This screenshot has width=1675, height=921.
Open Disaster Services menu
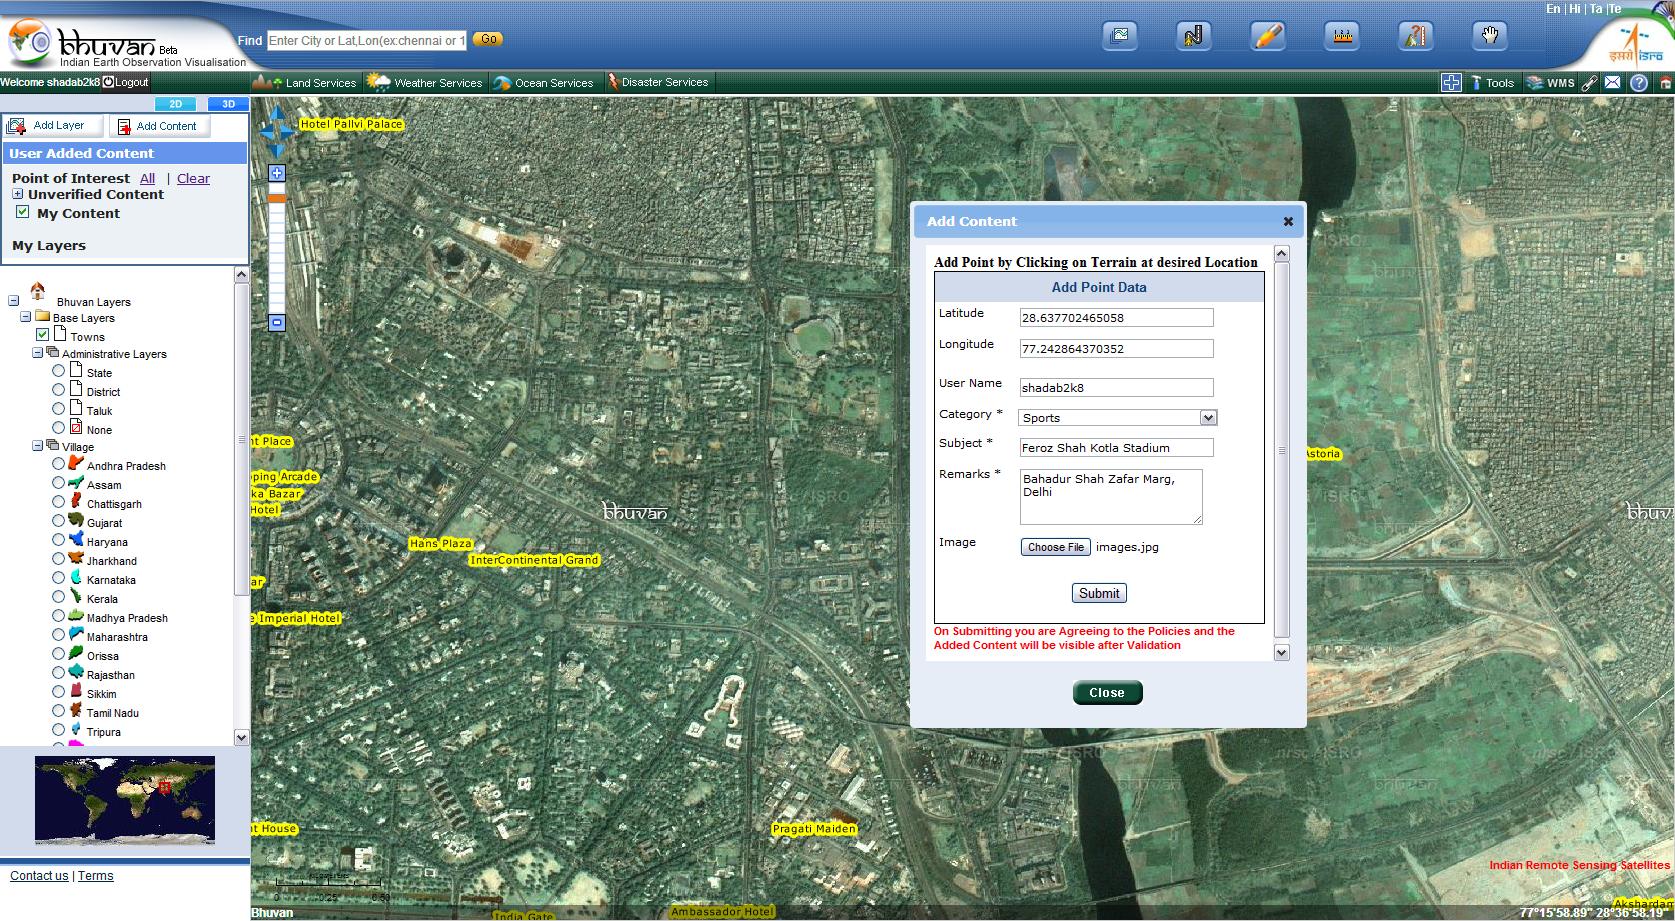click(658, 83)
